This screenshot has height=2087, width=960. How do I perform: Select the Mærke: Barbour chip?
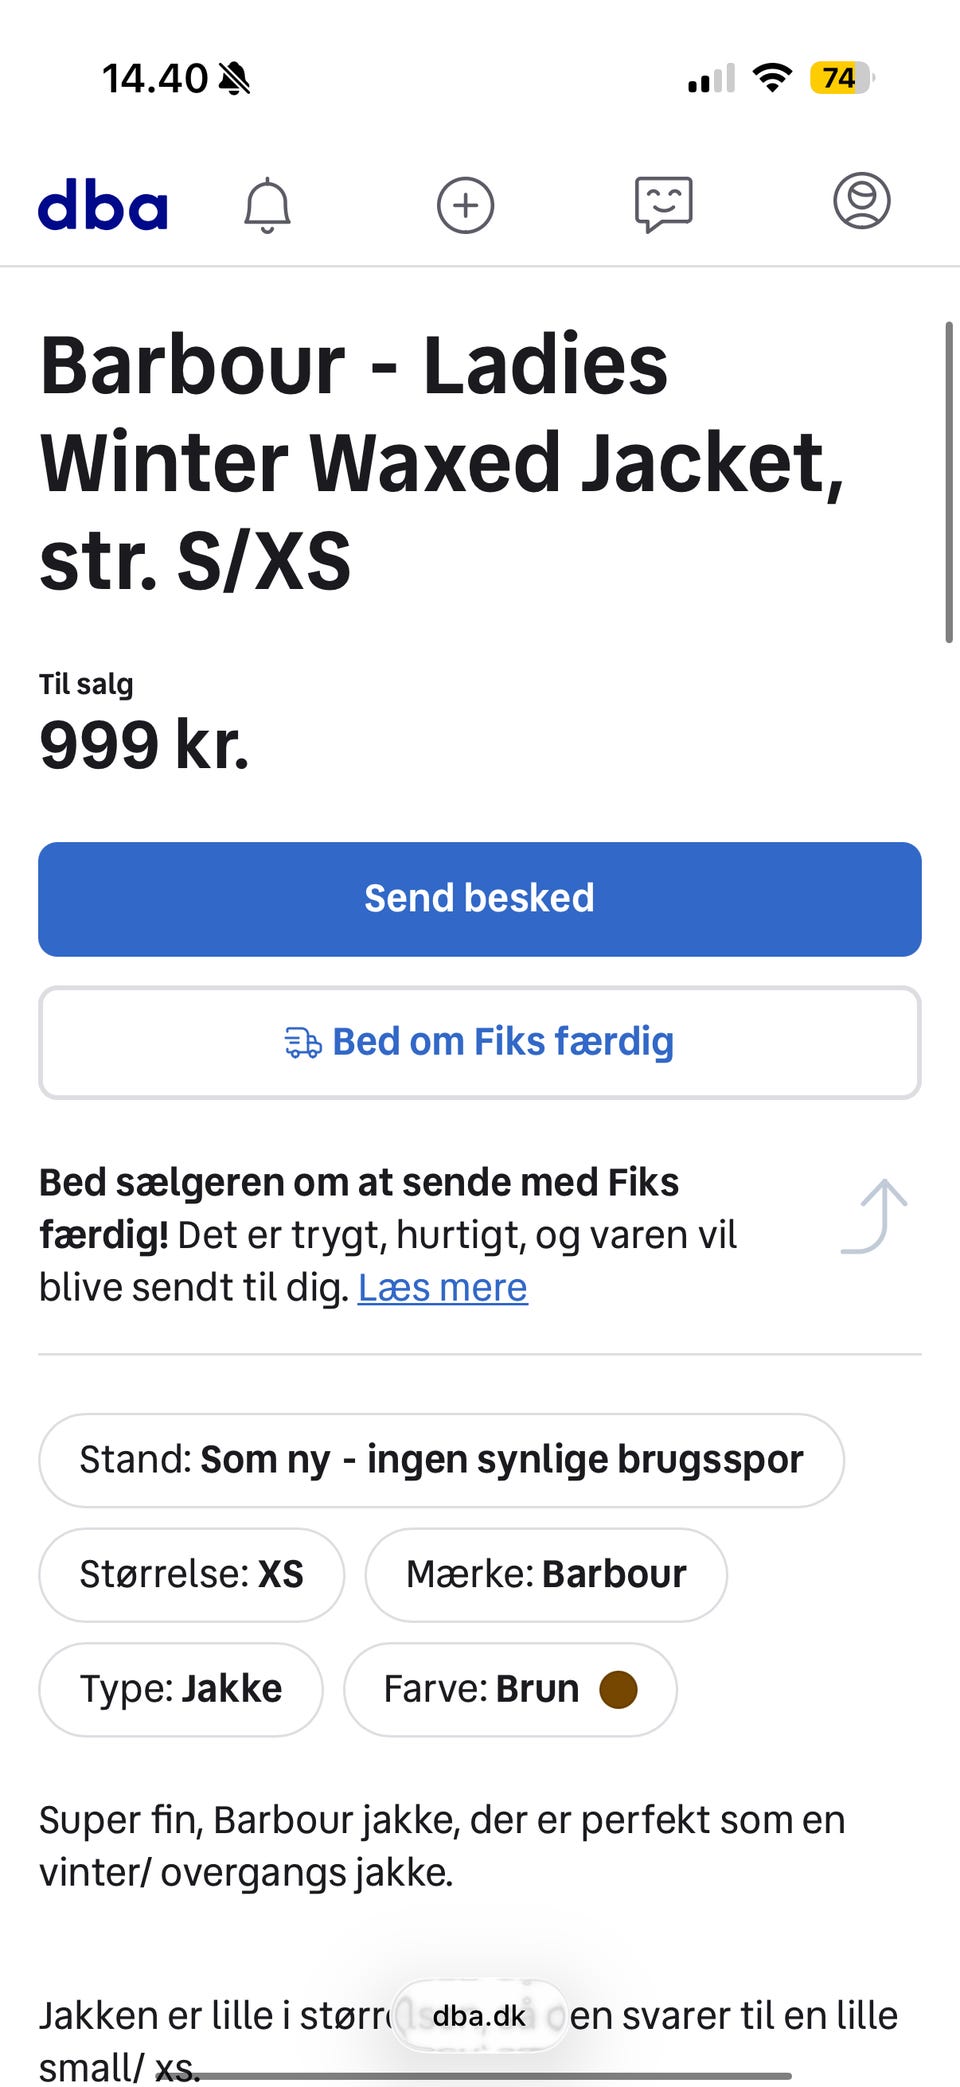tap(545, 1575)
